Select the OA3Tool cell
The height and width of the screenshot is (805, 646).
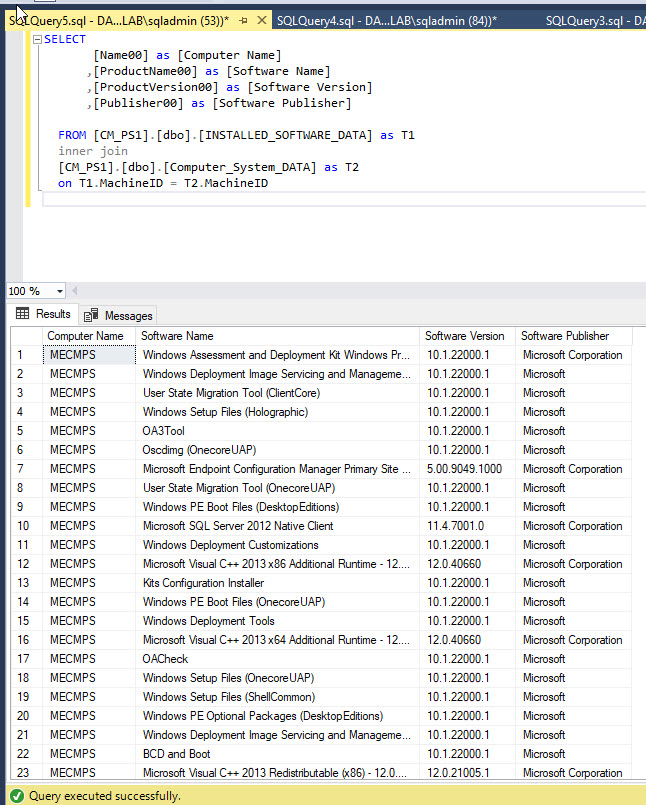[164, 431]
